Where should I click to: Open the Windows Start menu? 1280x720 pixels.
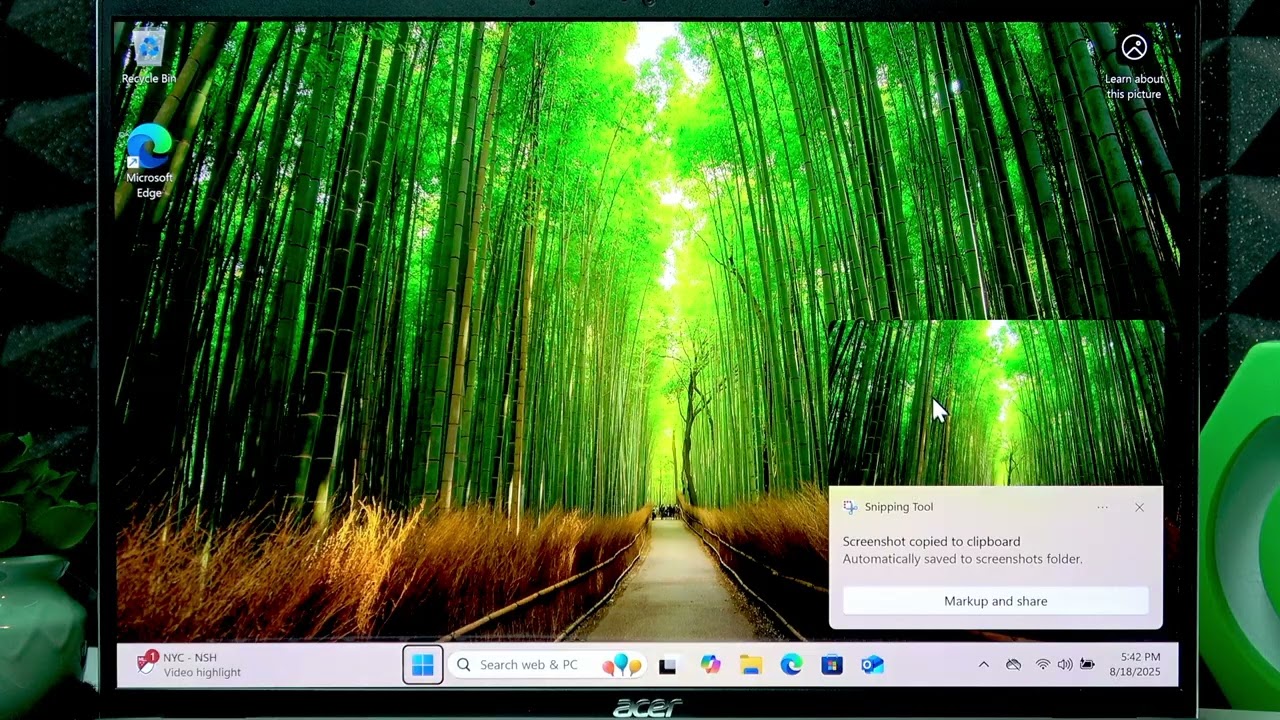click(423, 665)
